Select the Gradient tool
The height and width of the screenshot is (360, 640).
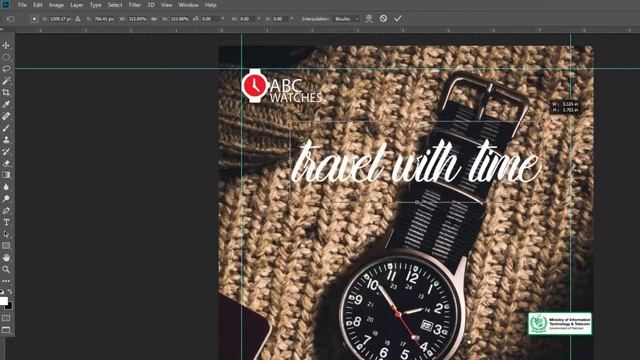[6, 175]
